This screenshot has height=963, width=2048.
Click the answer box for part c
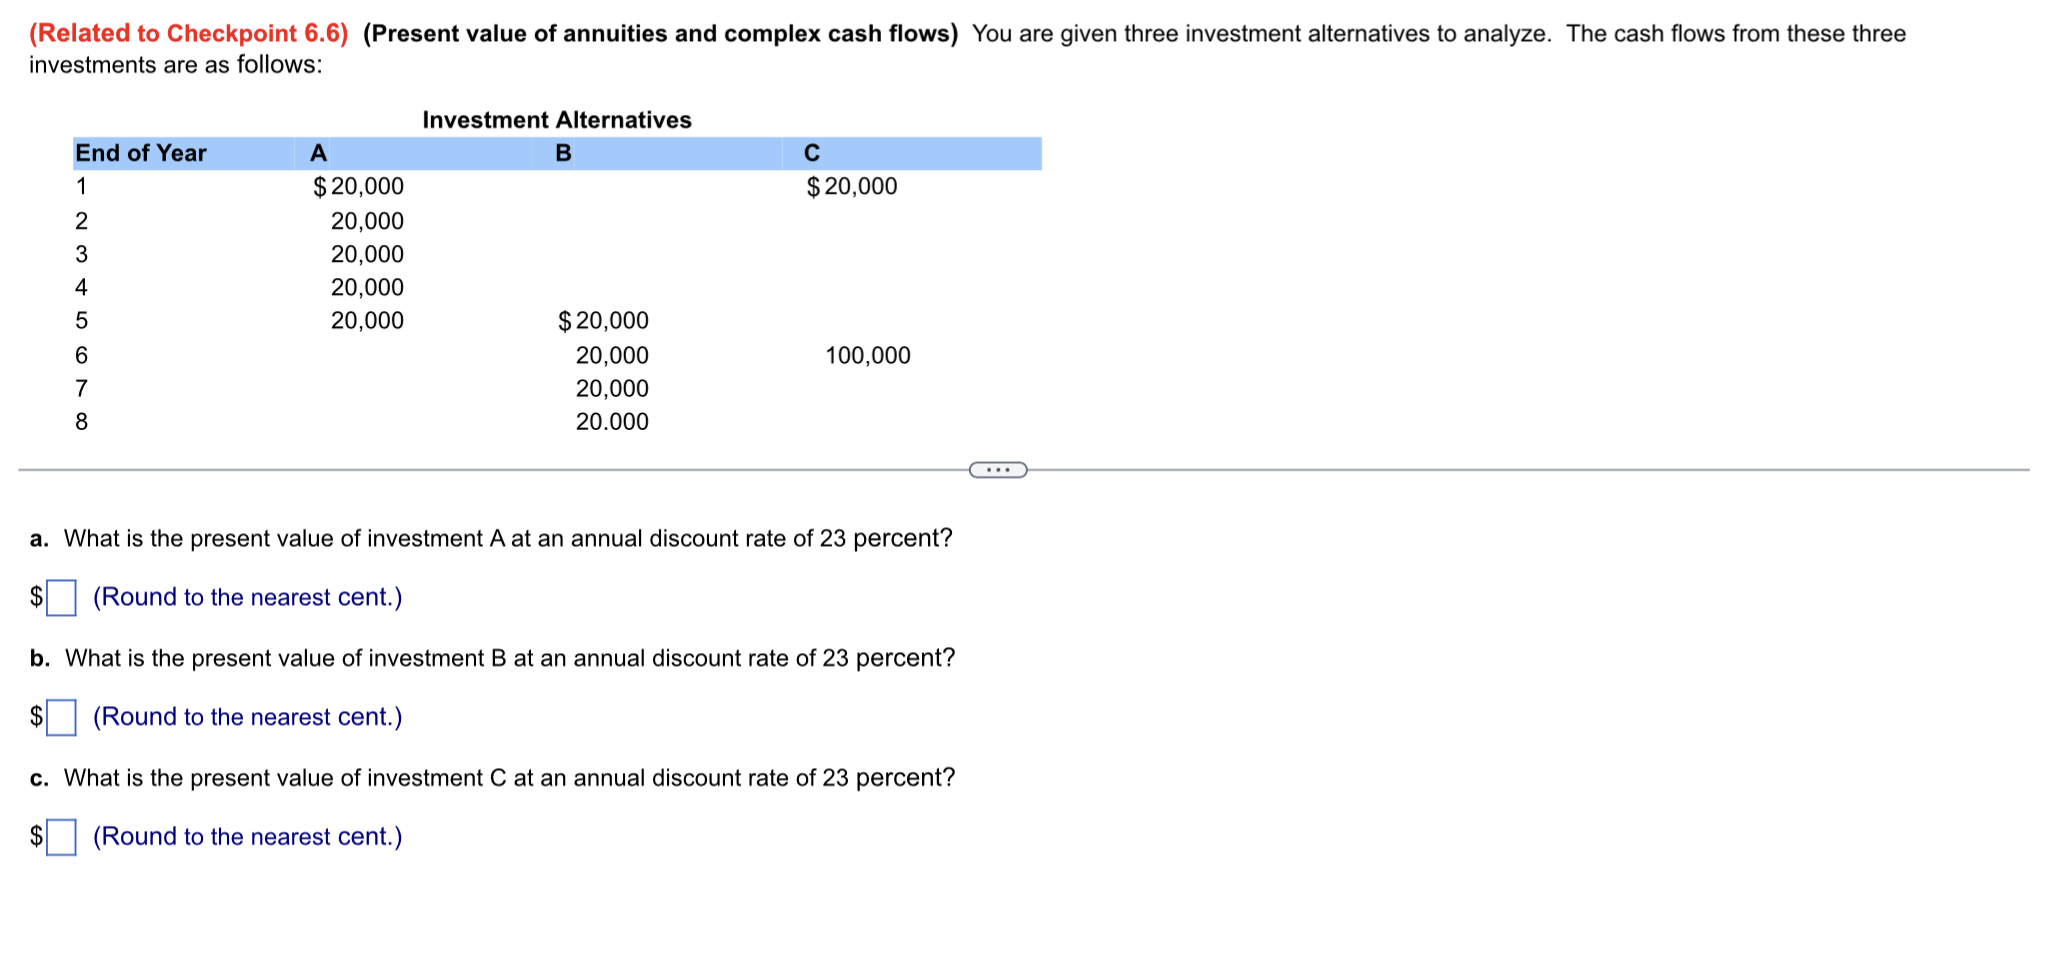coord(62,836)
